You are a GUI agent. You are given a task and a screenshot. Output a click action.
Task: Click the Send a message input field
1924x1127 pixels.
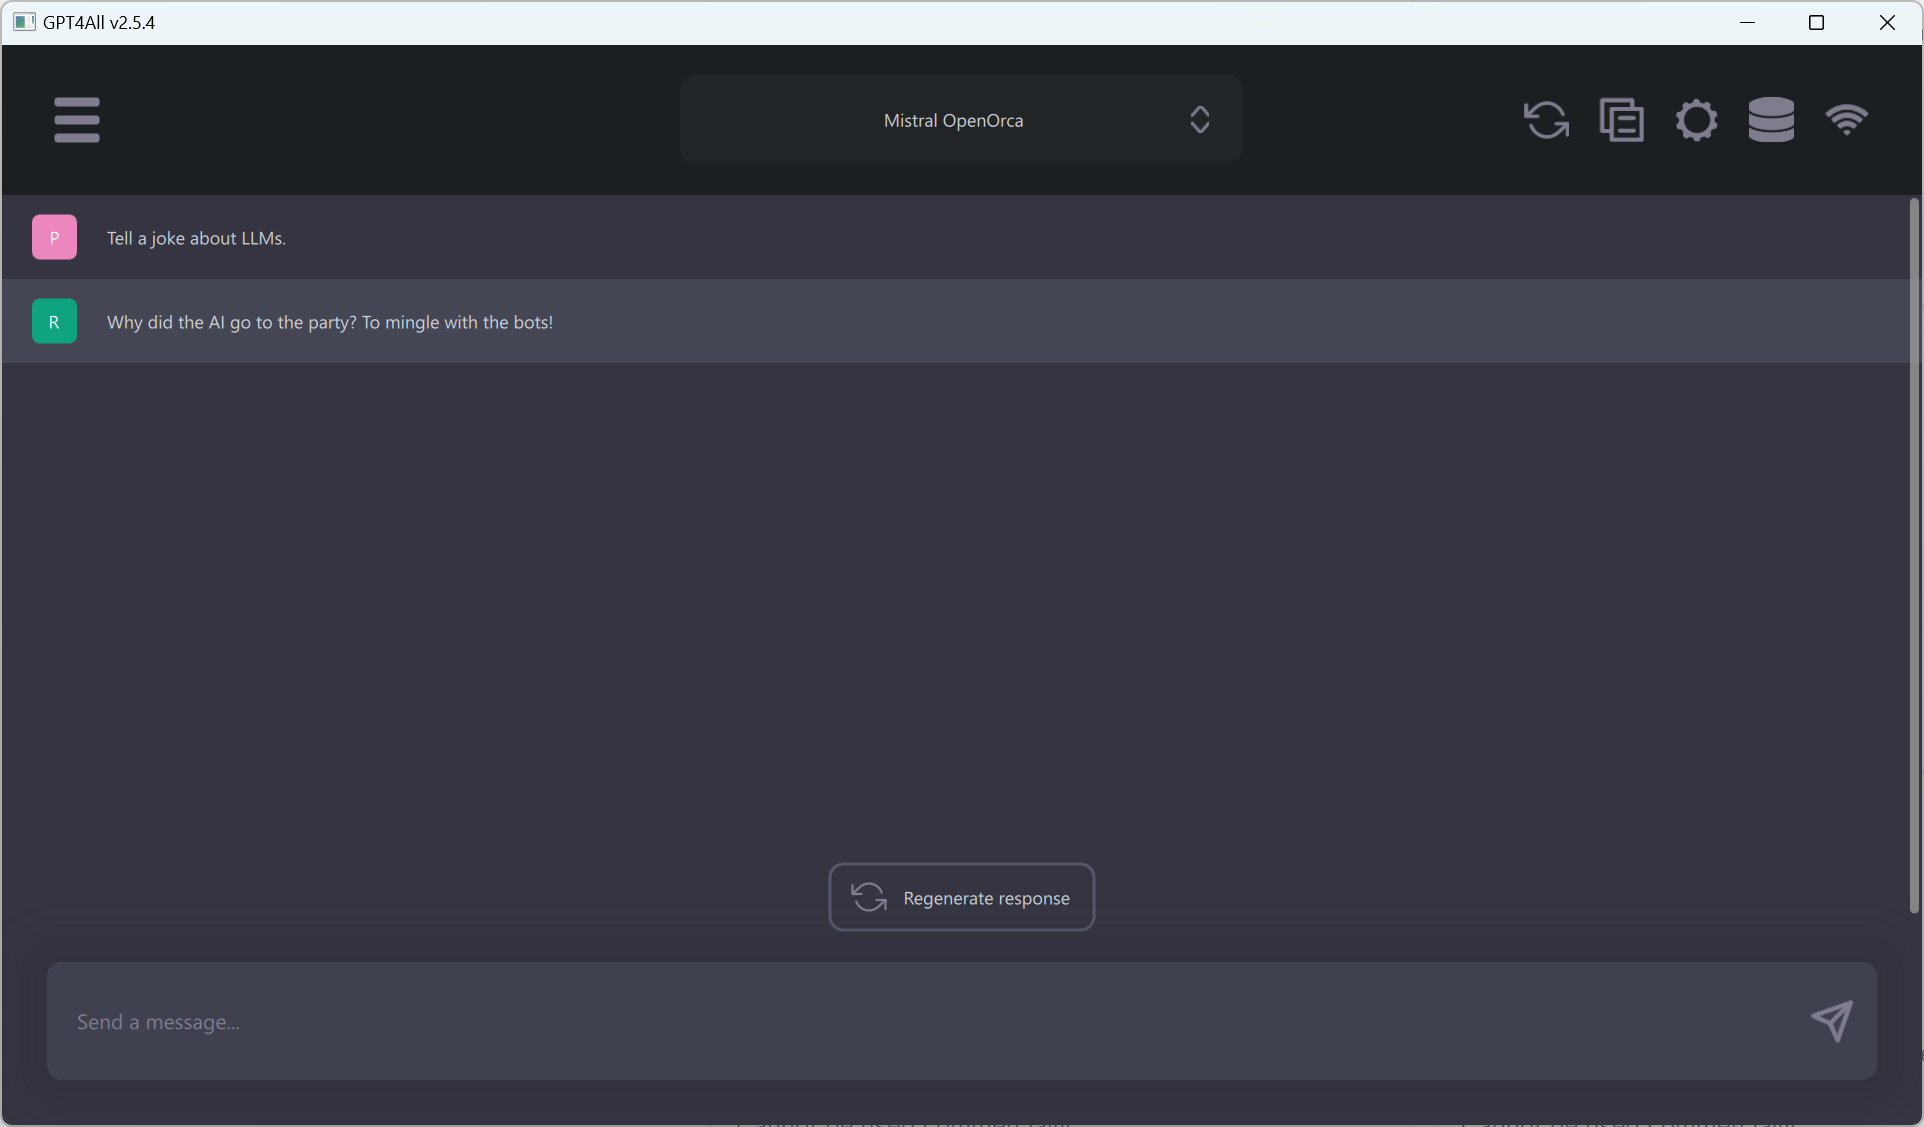[x=920, y=1021]
